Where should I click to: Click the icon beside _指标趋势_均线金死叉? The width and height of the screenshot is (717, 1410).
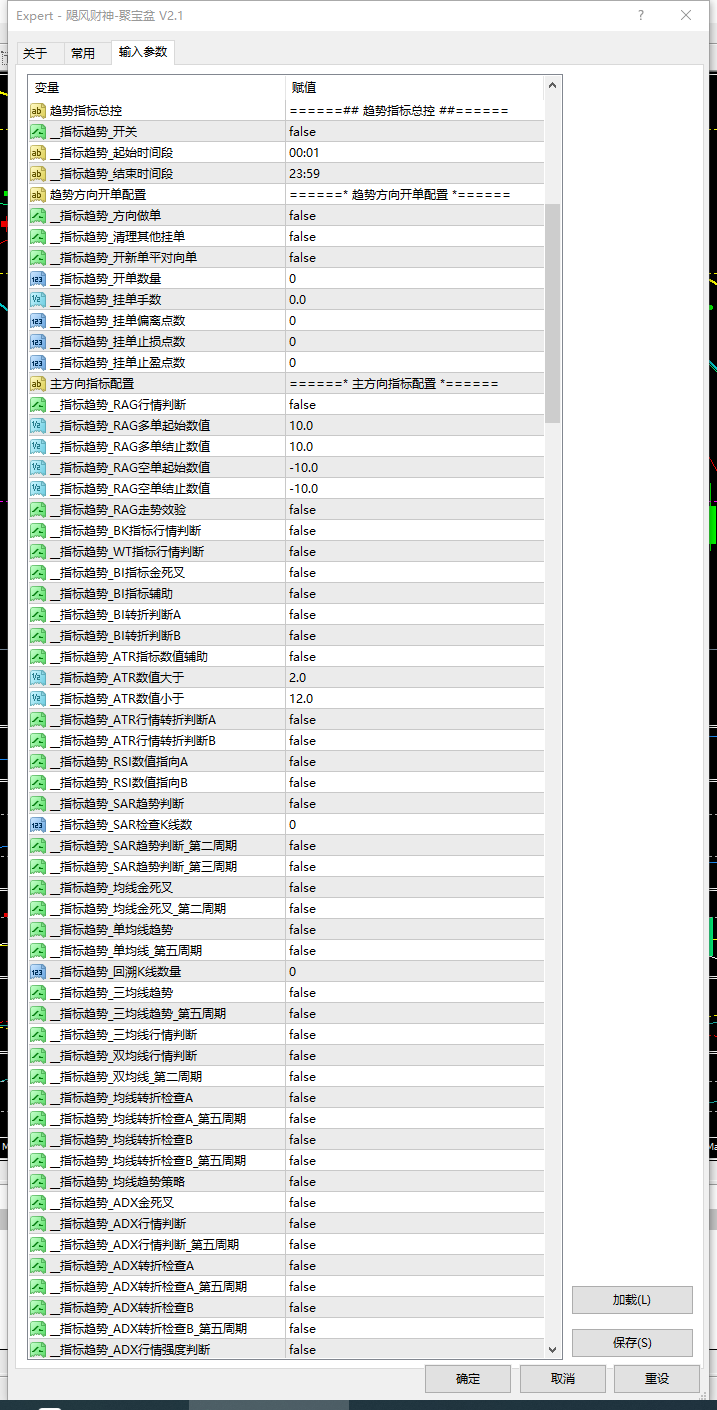pos(37,888)
